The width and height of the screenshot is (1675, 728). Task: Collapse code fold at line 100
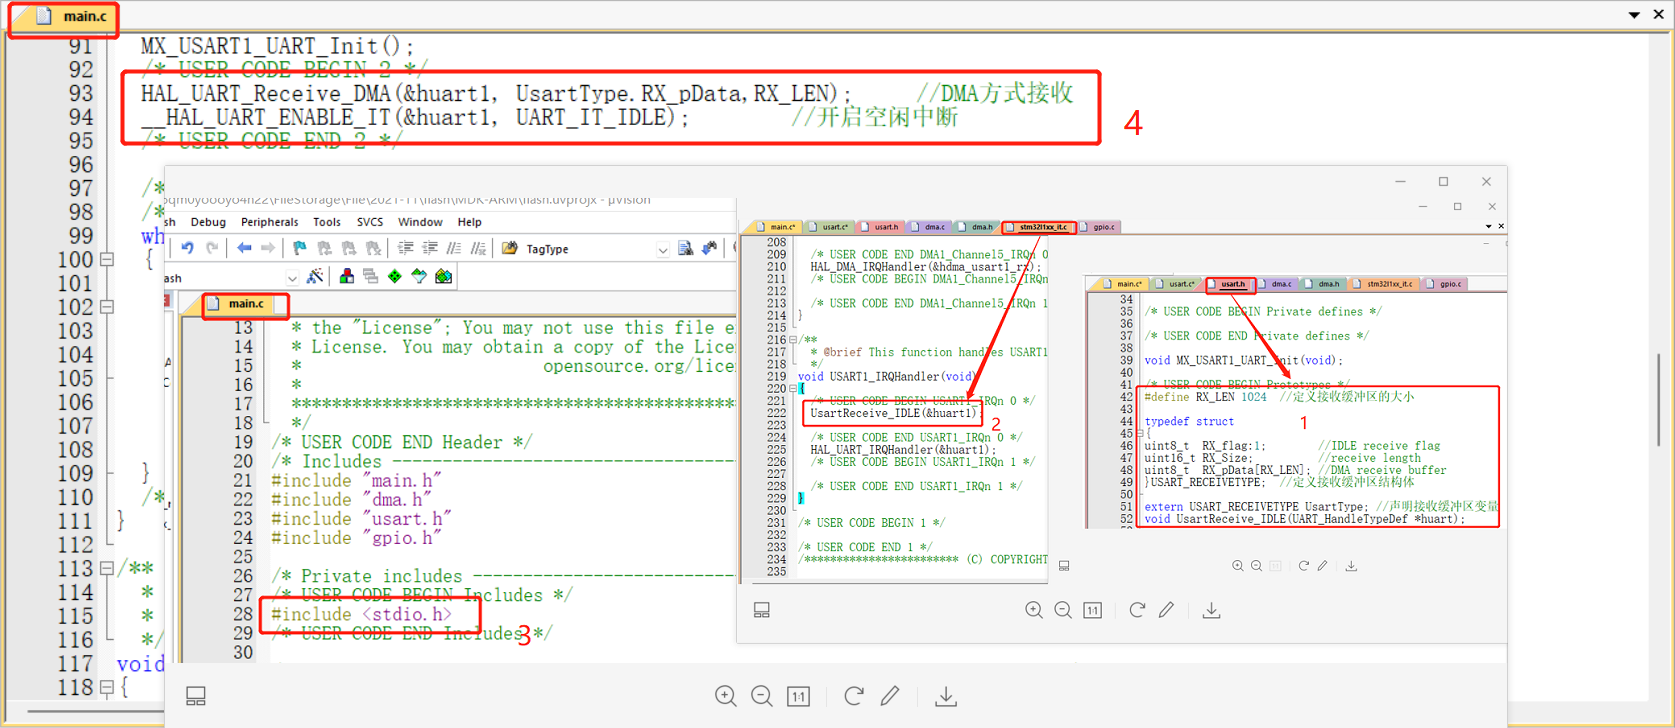click(x=107, y=259)
